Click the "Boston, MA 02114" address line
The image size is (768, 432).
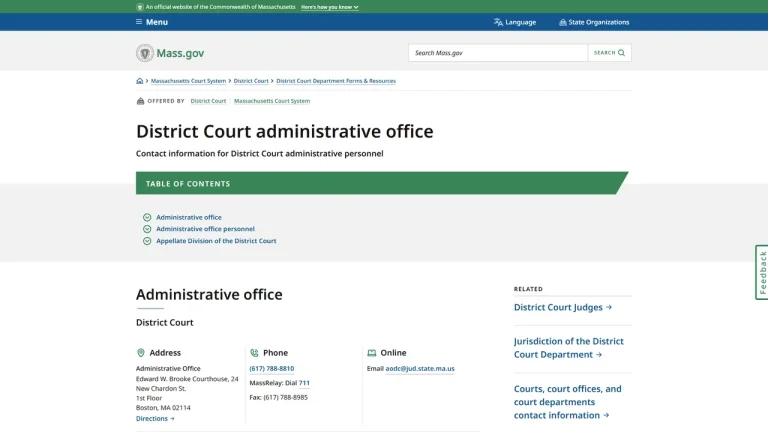pyautogui.click(x=163, y=408)
